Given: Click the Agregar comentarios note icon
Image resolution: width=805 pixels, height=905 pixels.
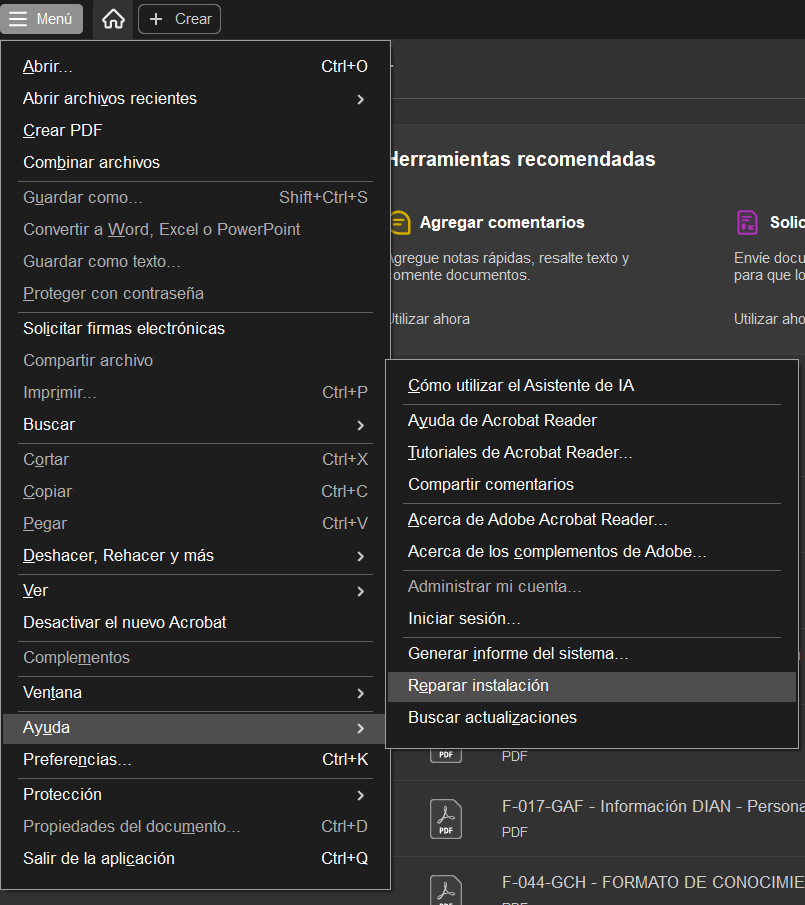Looking at the screenshot, I should pyautogui.click(x=400, y=223).
